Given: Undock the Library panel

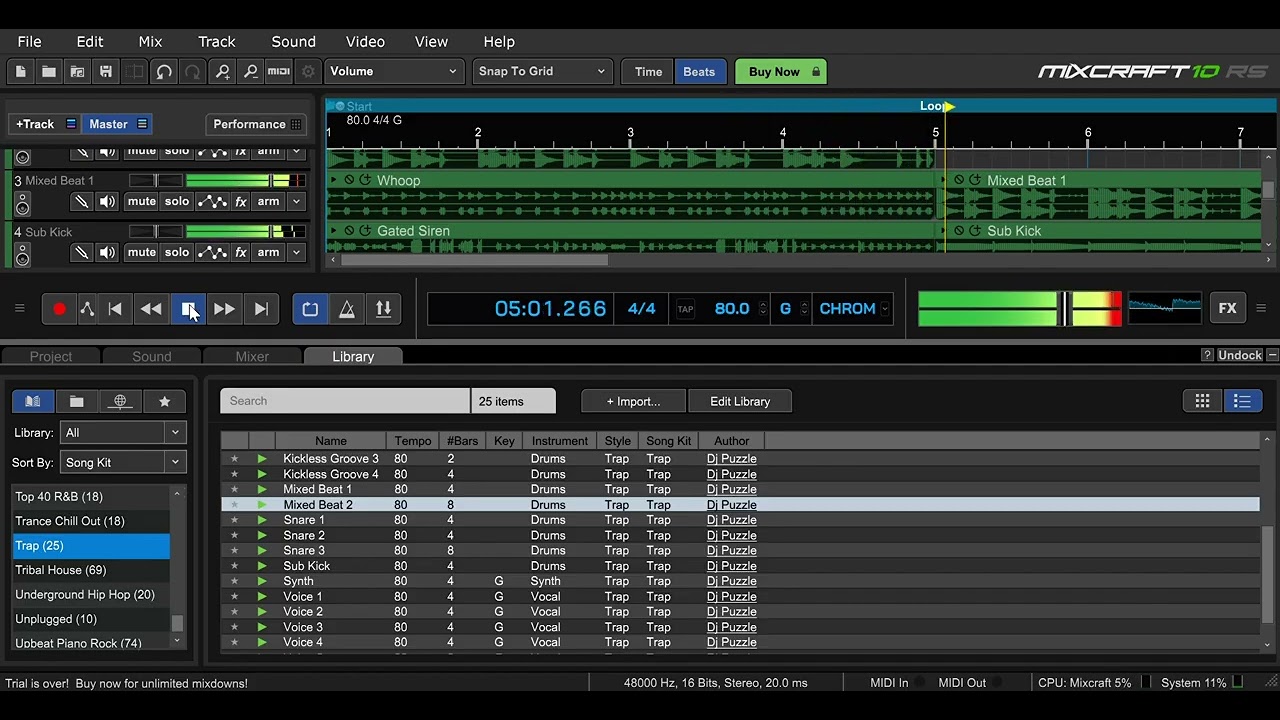Looking at the screenshot, I should click(1240, 355).
